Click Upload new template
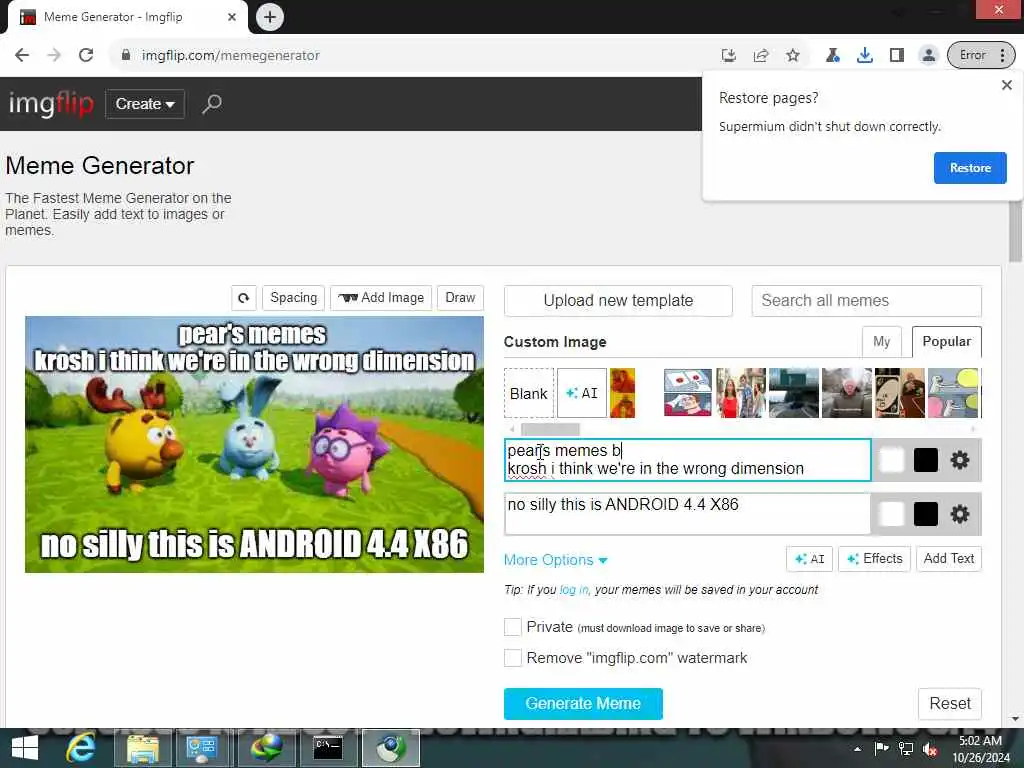1024x768 pixels. pyautogui.click(x=618, y=300)
